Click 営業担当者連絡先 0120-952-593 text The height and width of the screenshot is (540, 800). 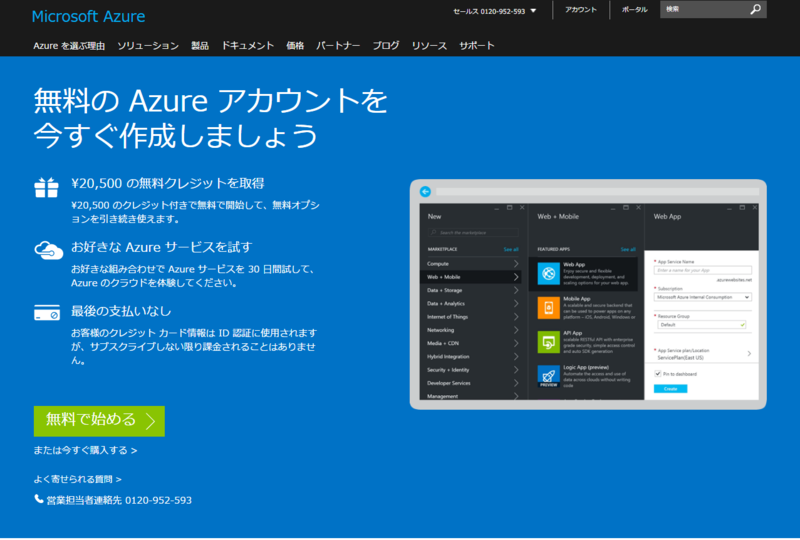(119, 500)
